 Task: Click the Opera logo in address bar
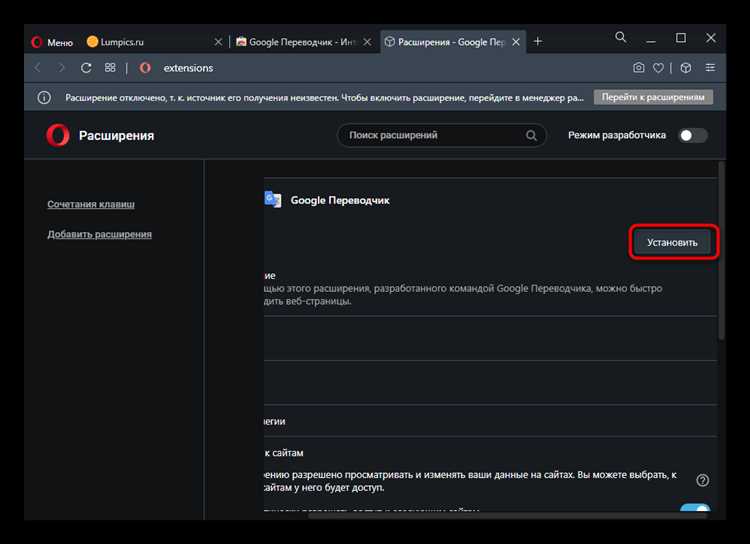[145, 68]
